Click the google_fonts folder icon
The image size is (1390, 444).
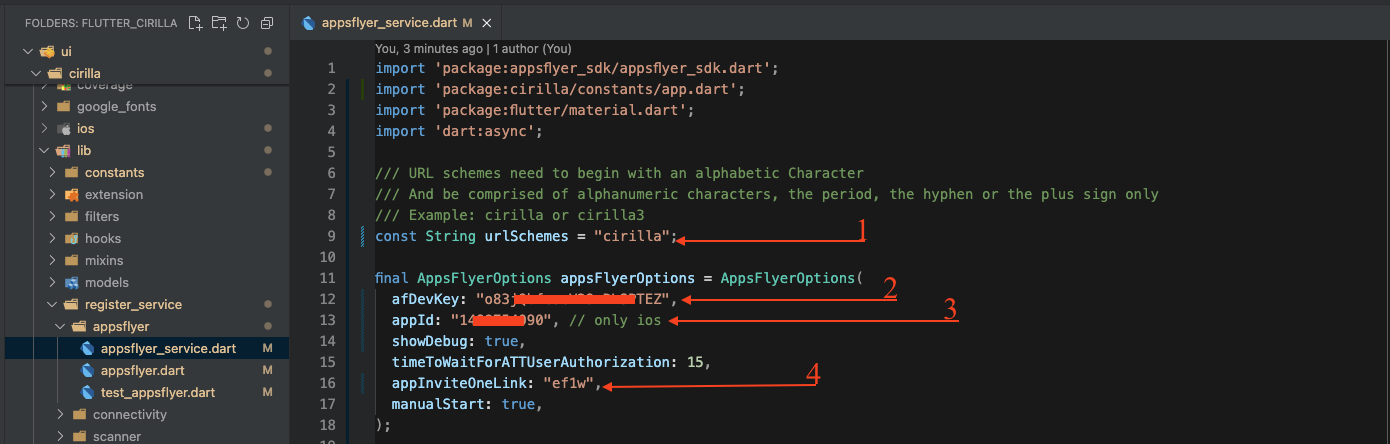(63, 106)
